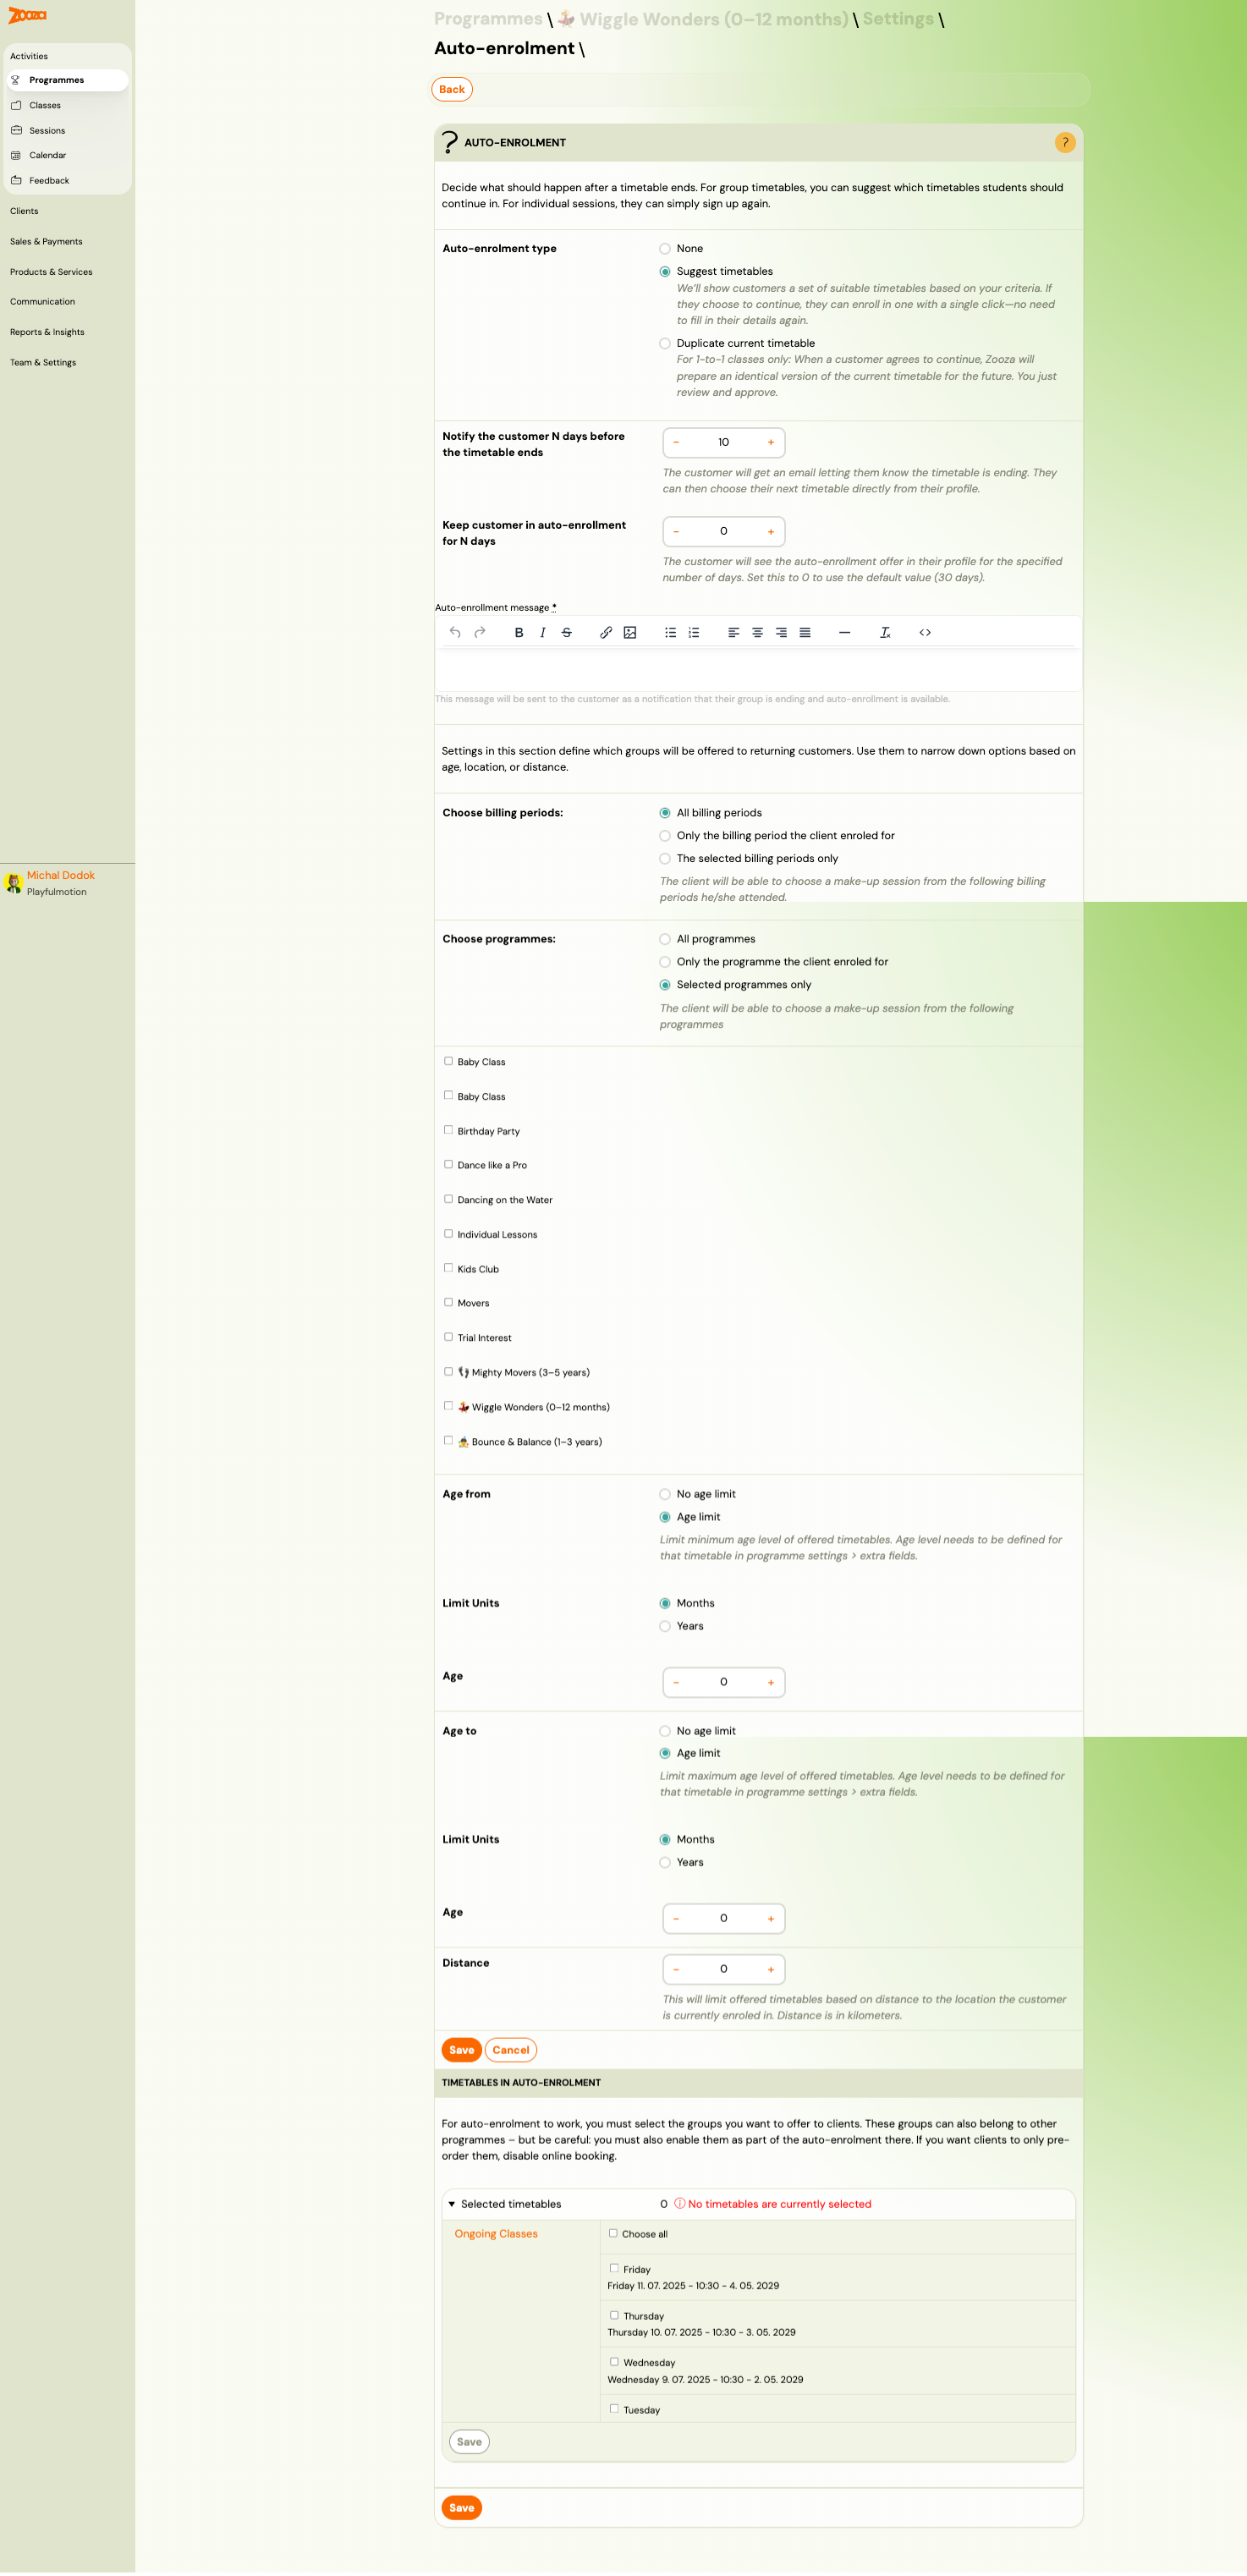
Task: Insert an image in the message editor
Action: [x=630, y=632]
